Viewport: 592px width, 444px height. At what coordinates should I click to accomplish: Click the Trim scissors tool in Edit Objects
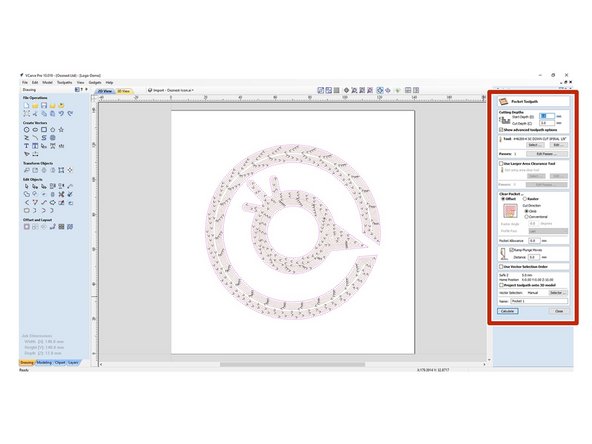(61, 194)
